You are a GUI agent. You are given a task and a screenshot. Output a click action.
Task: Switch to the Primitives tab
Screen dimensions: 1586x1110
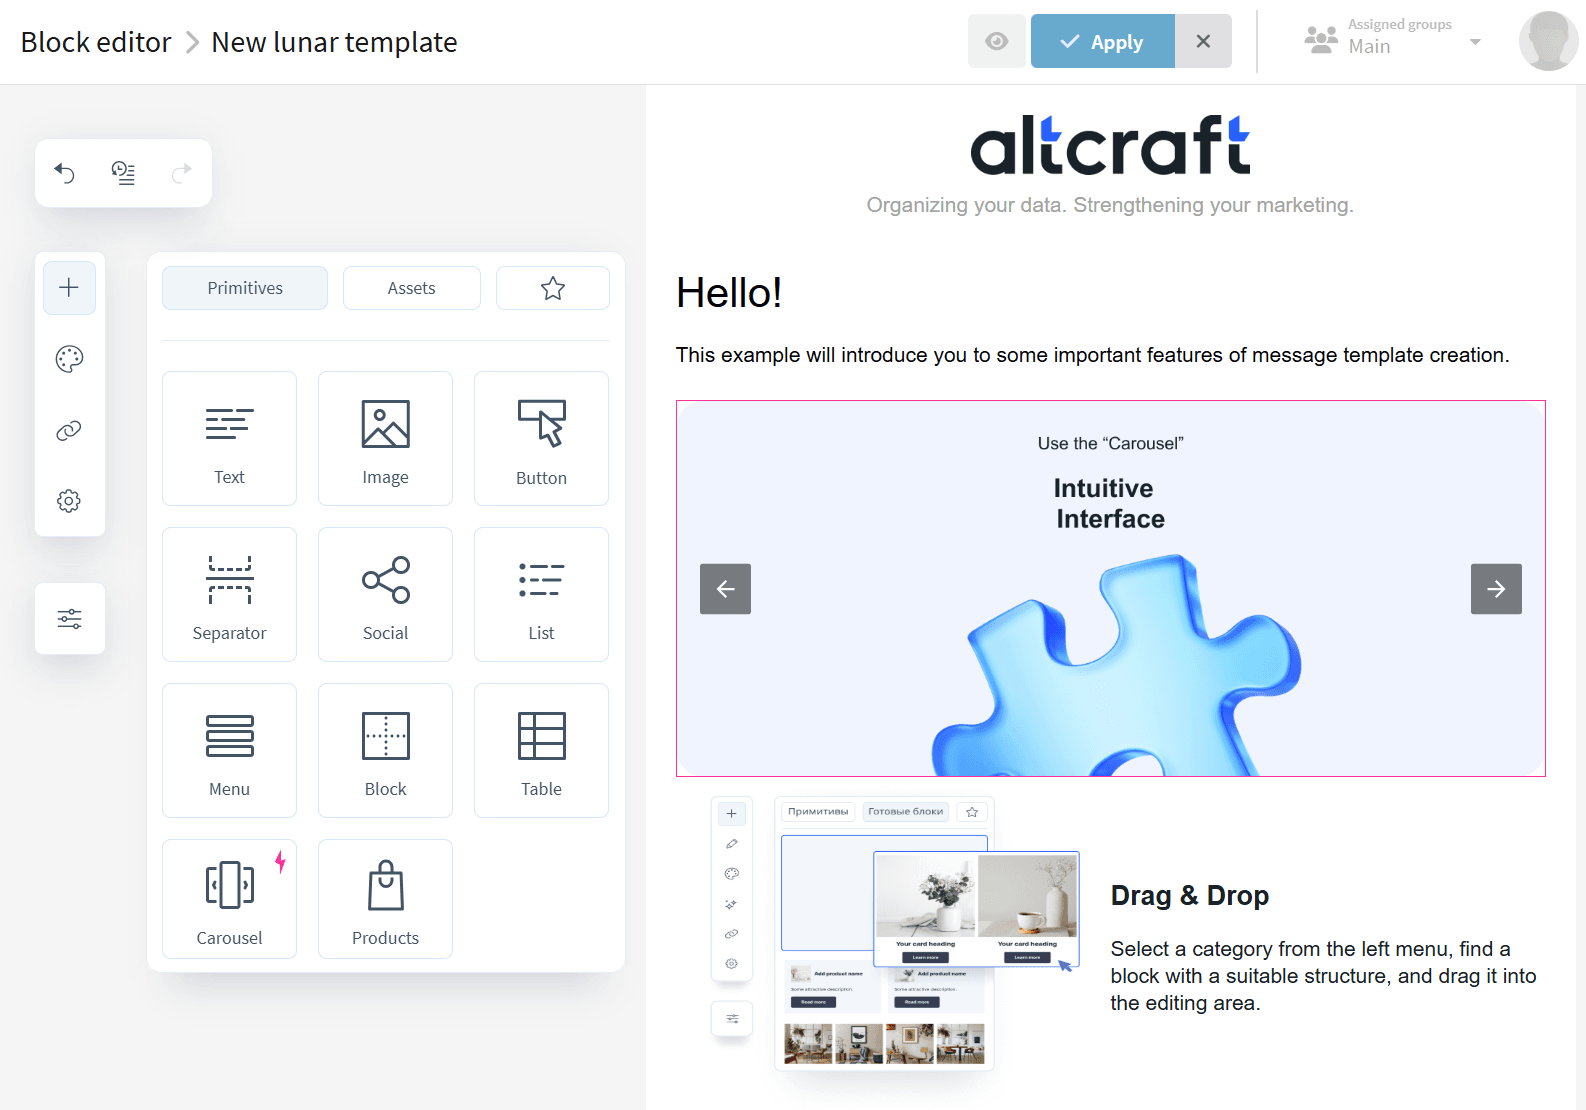pyautogui.click(x=245, y=288)
